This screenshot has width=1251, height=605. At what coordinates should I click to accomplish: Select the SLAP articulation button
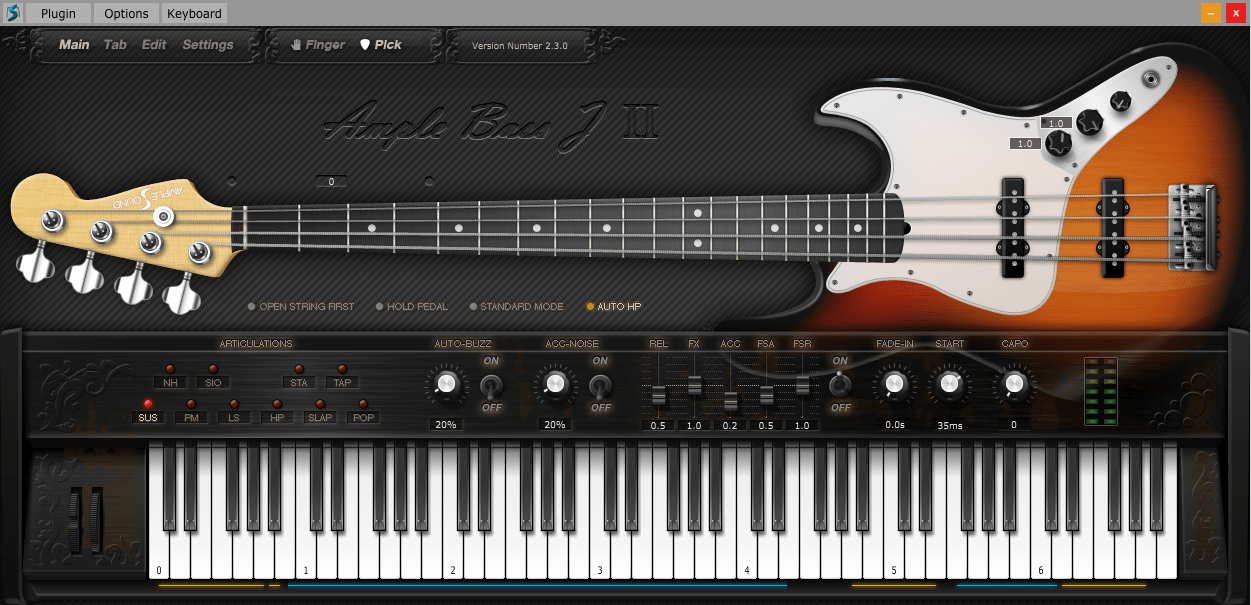point(320,417)
